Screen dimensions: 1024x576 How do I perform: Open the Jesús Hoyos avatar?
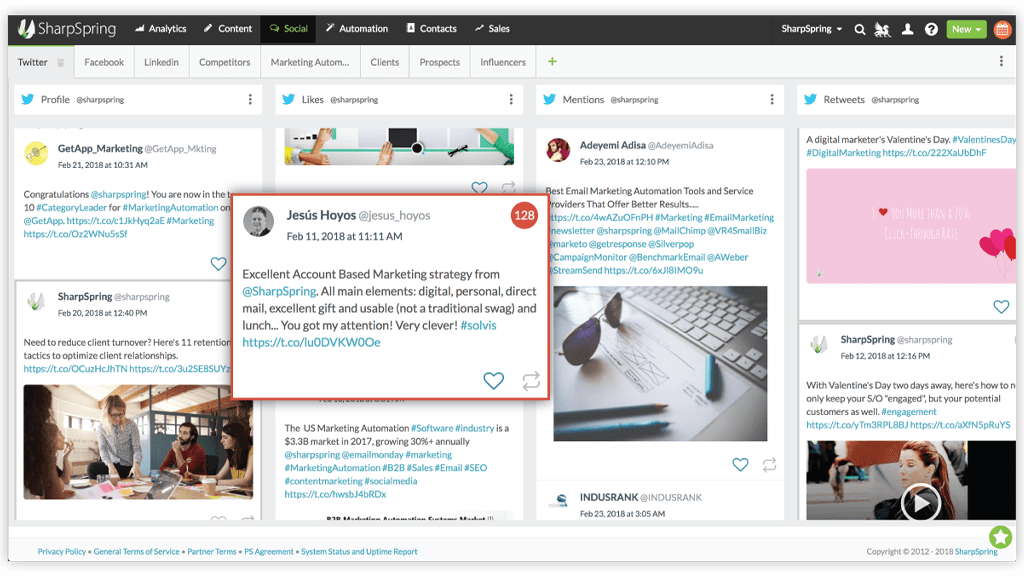tap(259, 221)
